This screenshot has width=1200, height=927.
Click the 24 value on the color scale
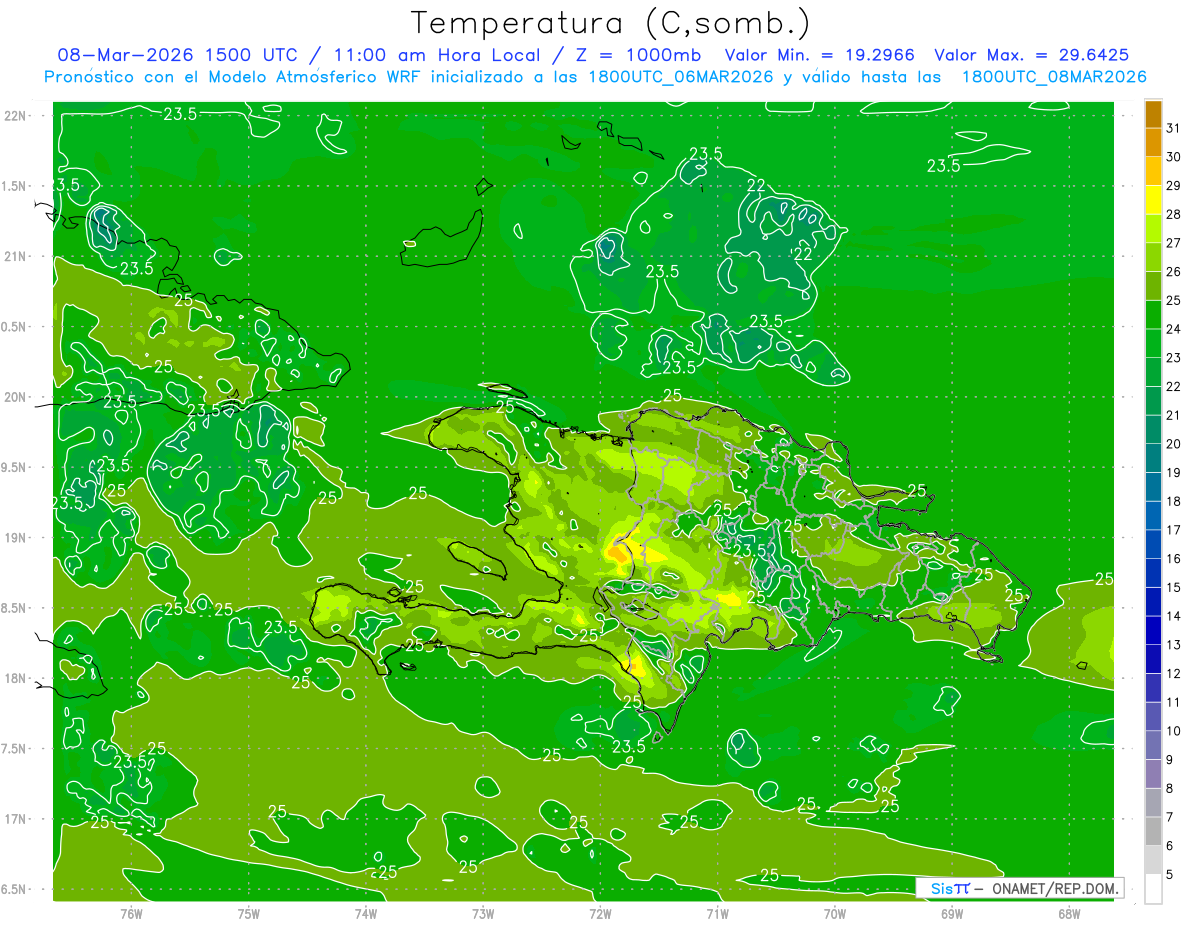(1173, 329)
